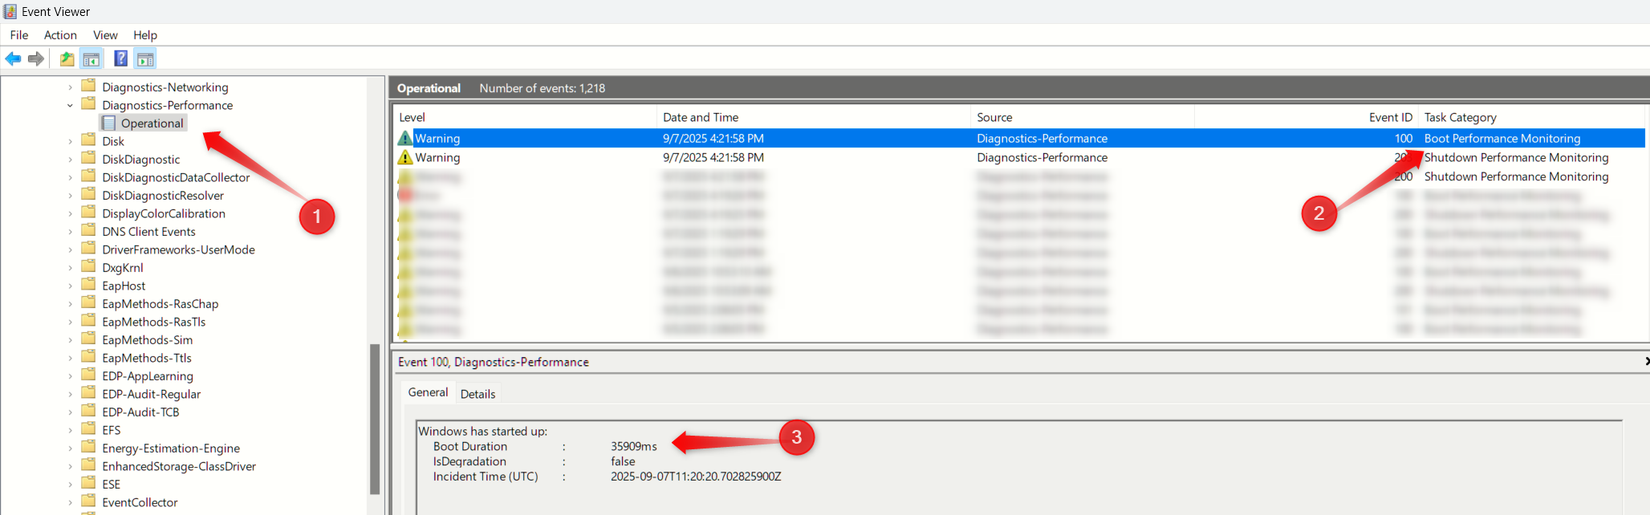
Task: Expand the DNS Client Events node
Action: 70,232
